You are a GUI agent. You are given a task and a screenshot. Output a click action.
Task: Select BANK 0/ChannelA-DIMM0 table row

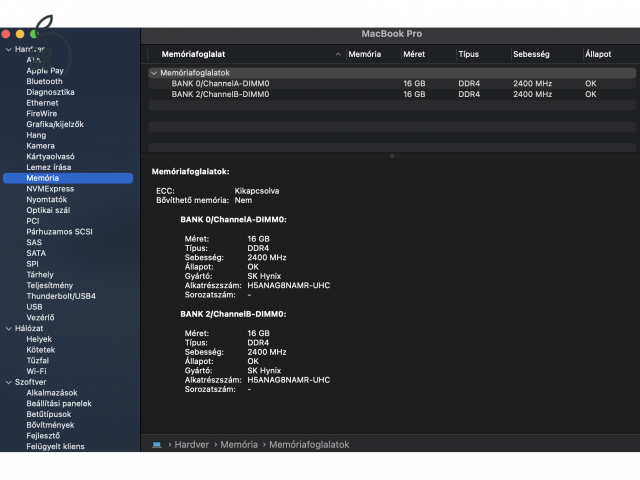(392, 84)
